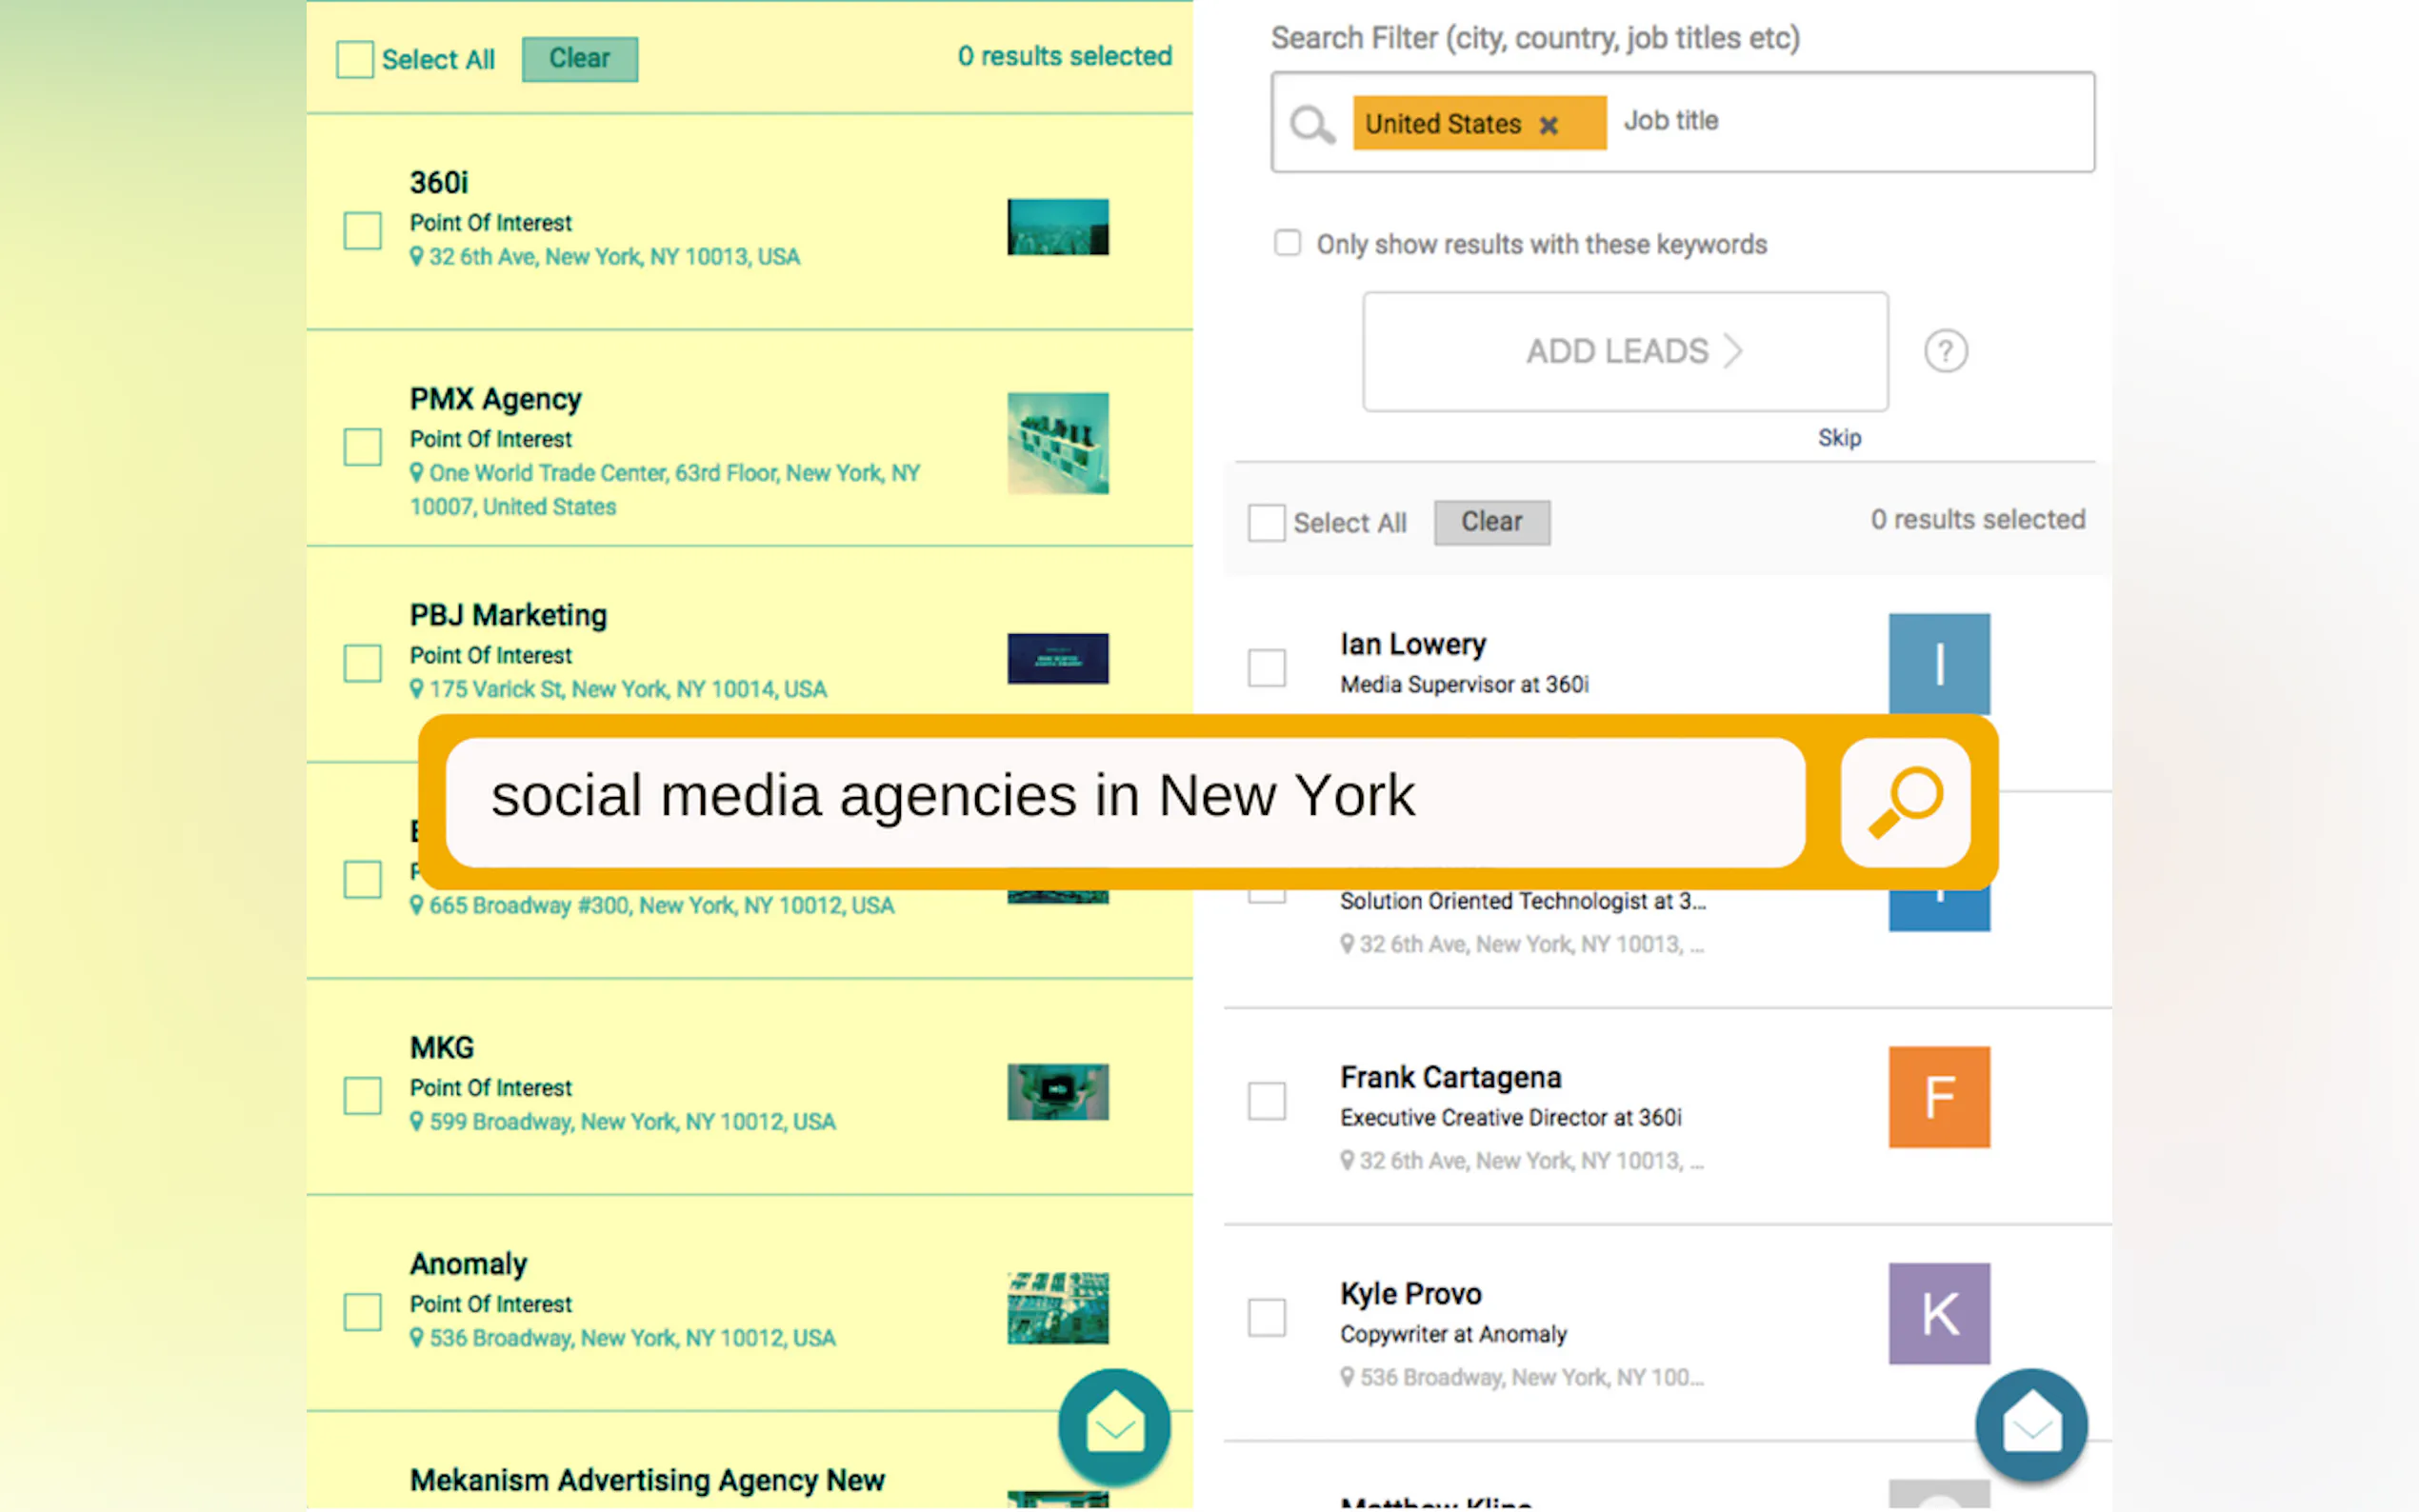Open the MKG thumbnail image
2419x1512 pixels.
click(1057, 1091)
